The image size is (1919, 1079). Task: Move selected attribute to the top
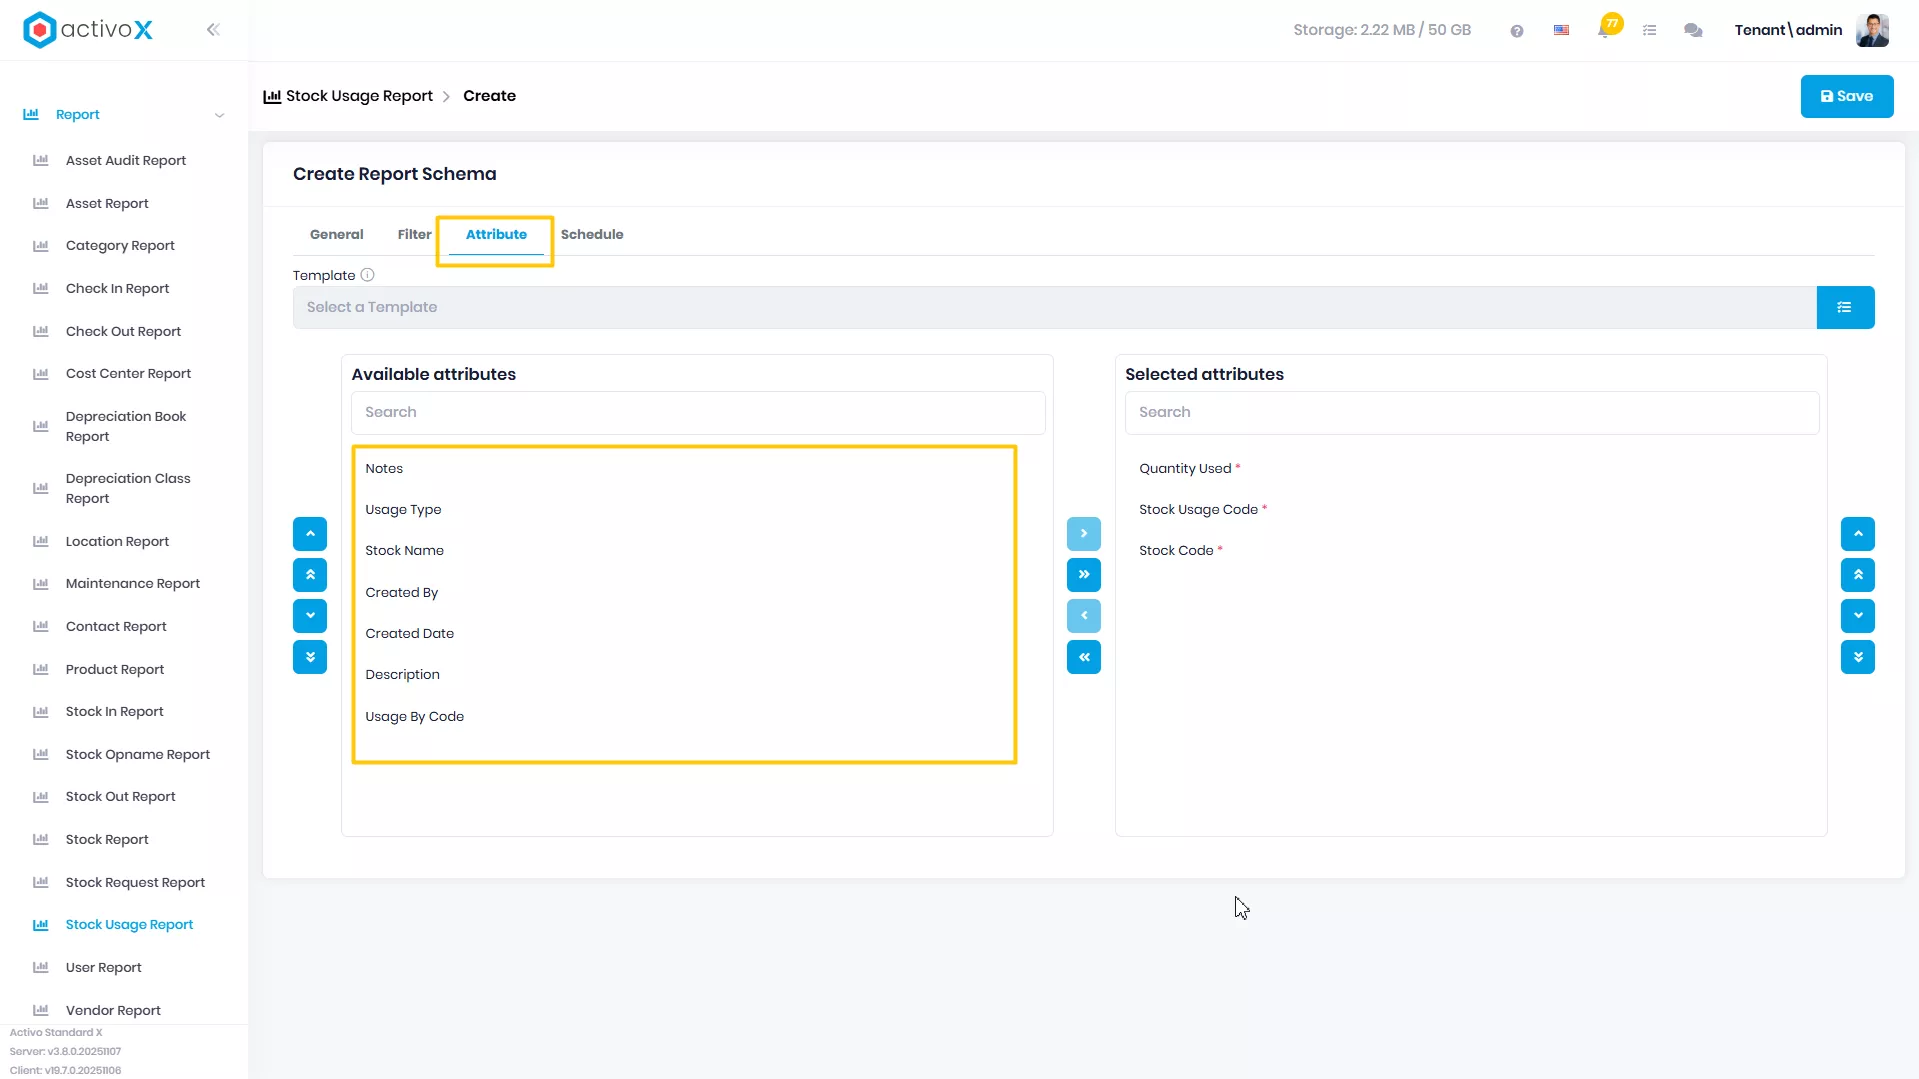point(1858,575)
